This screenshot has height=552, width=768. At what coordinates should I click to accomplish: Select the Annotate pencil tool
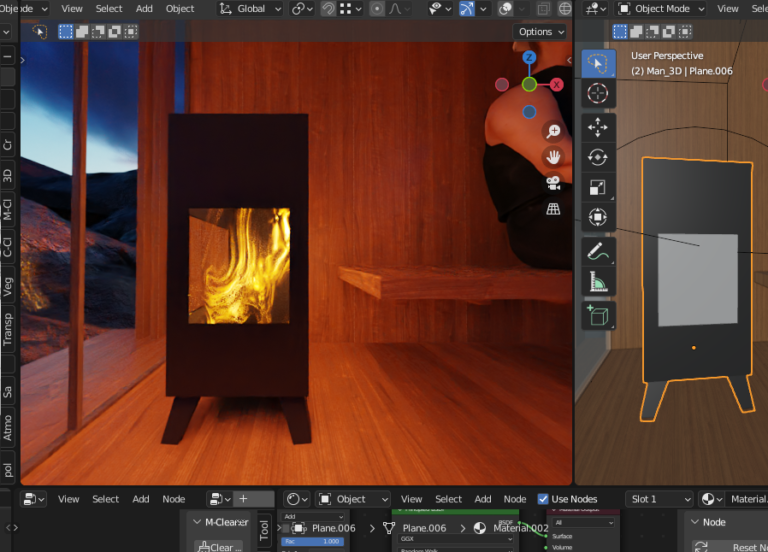pos(598,251)
